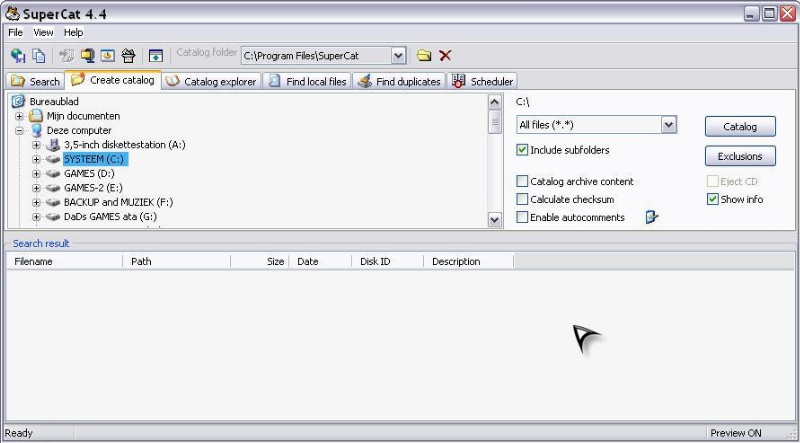Open the View menu
The width and height of the screenshot is (800, 443).
[x=43, y=32]
